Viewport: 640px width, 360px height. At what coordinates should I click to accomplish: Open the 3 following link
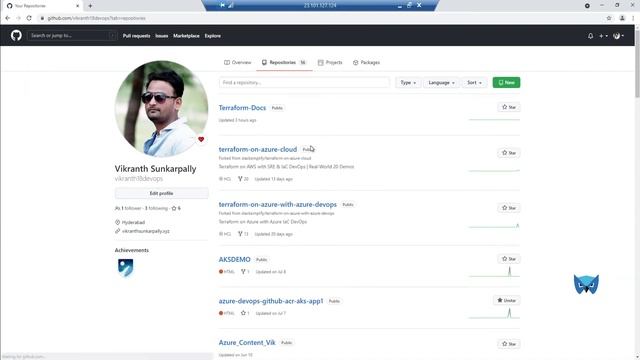pos(156,208)
